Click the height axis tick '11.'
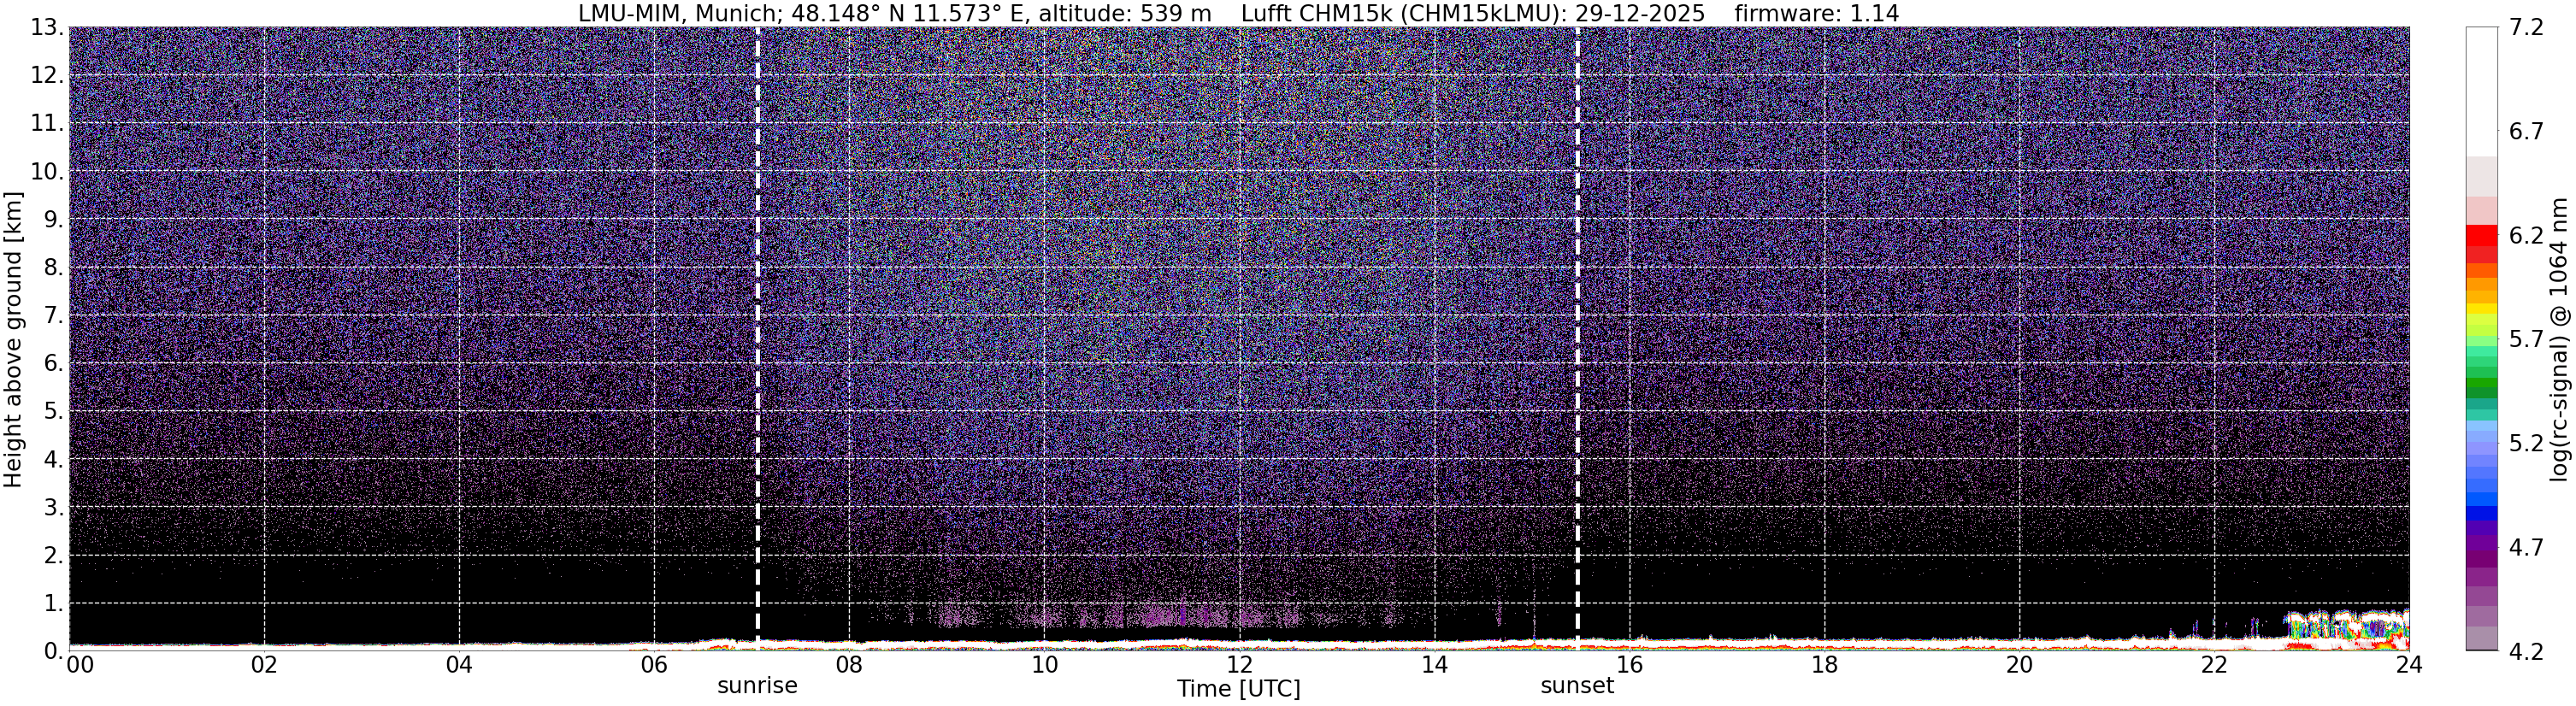 (x=46, y=124)
